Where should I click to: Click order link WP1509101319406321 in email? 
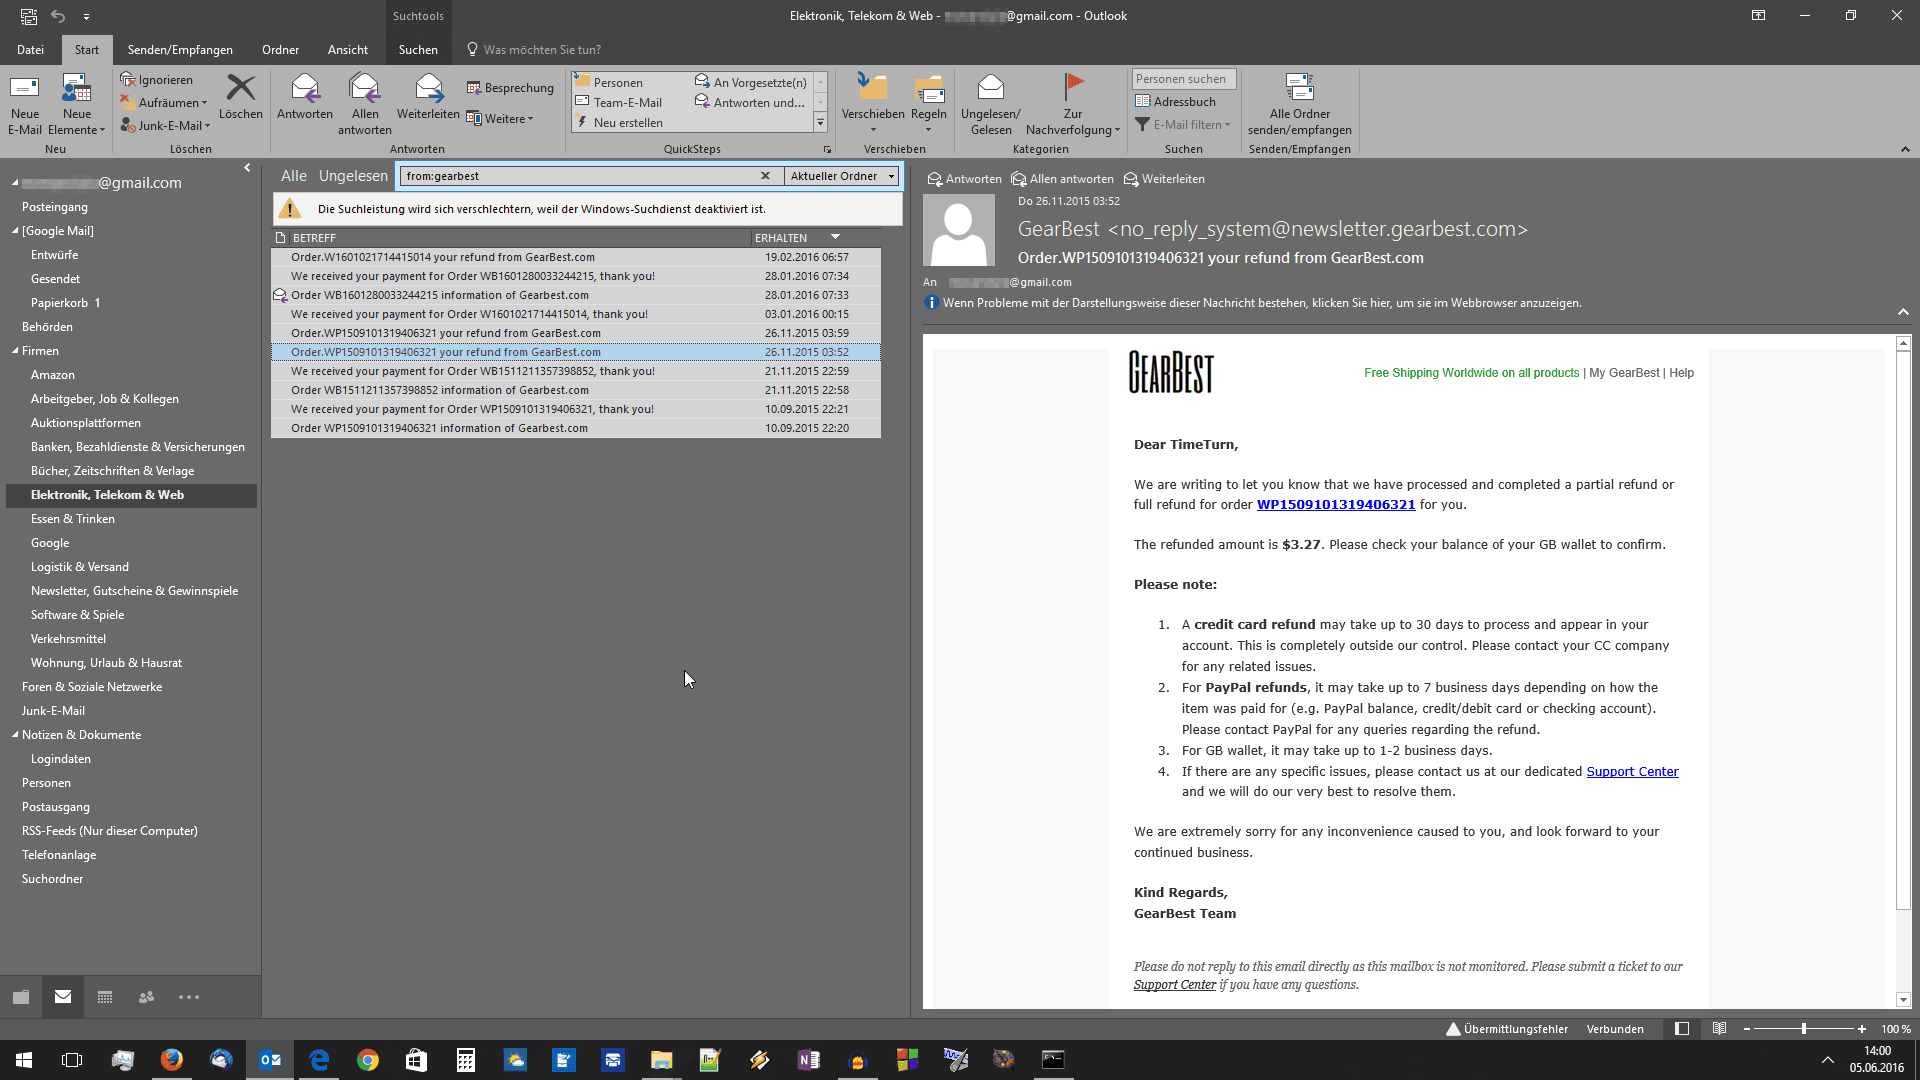[1336, 505]
